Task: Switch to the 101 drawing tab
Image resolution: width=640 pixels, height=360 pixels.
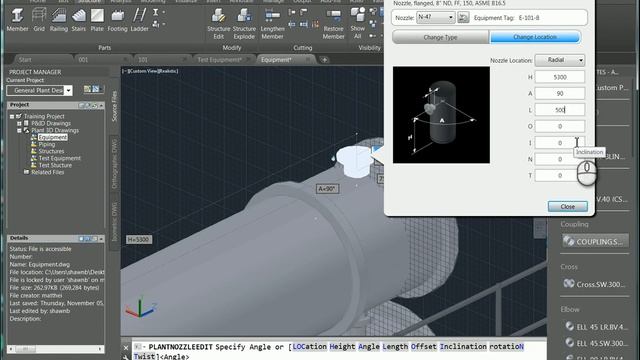Action: pyautogui.click(x=143, y=60)
